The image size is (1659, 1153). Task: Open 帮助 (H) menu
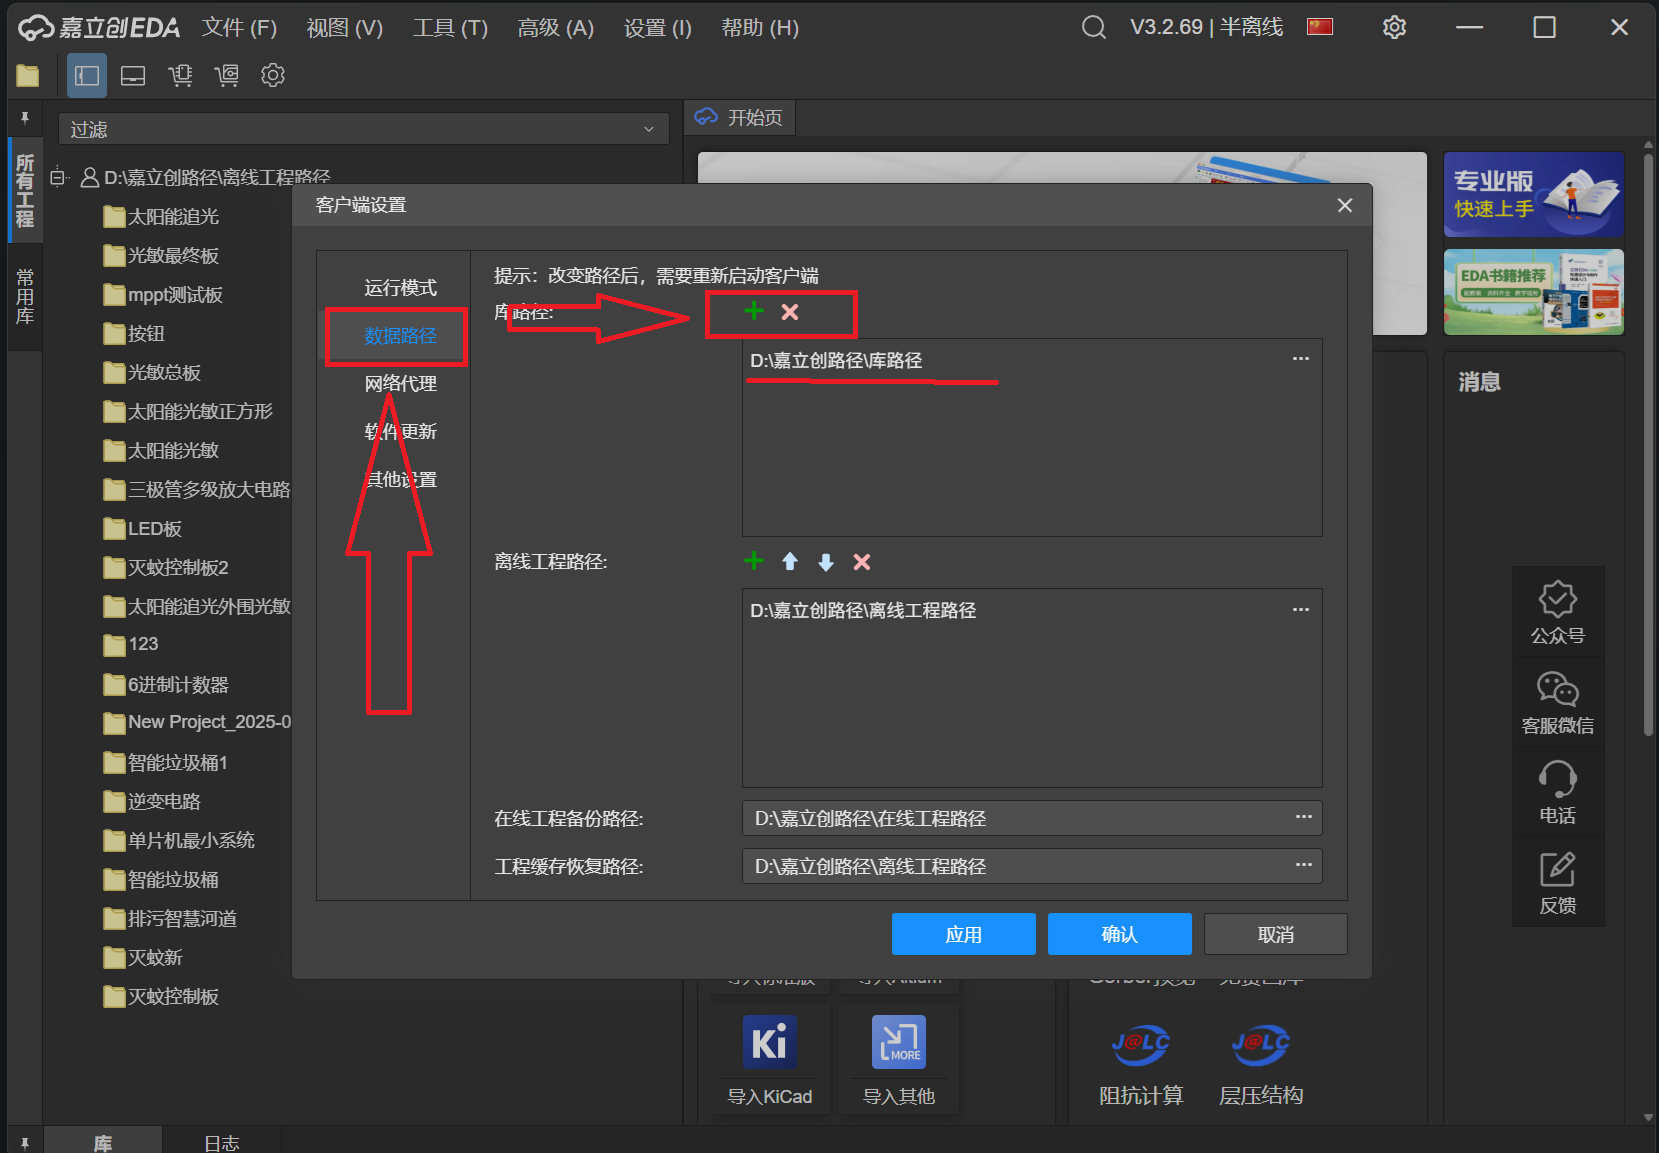click(760, 28)
